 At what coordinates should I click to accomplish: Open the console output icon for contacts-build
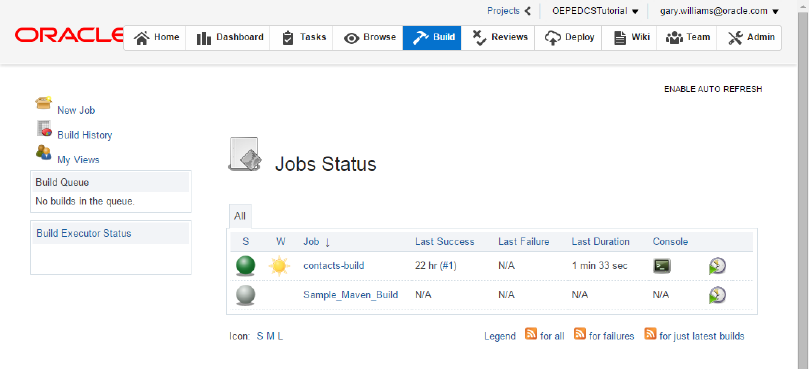(x=662, y=266)
